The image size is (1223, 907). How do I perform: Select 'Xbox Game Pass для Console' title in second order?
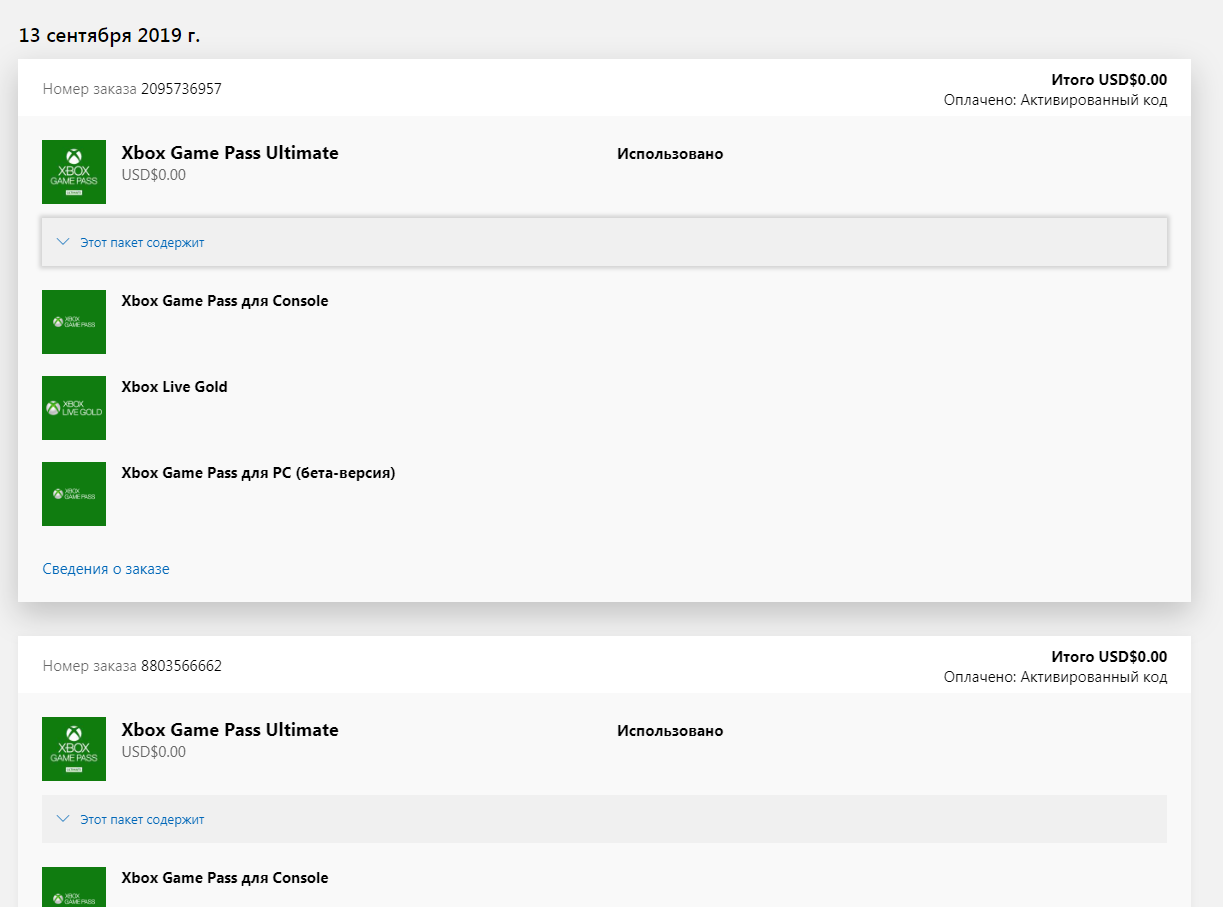(225, 878)
